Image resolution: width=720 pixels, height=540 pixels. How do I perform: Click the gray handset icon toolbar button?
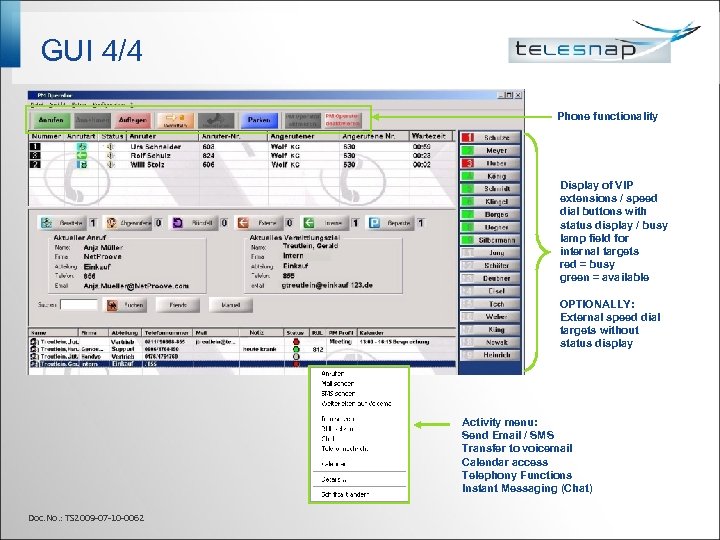216,120
